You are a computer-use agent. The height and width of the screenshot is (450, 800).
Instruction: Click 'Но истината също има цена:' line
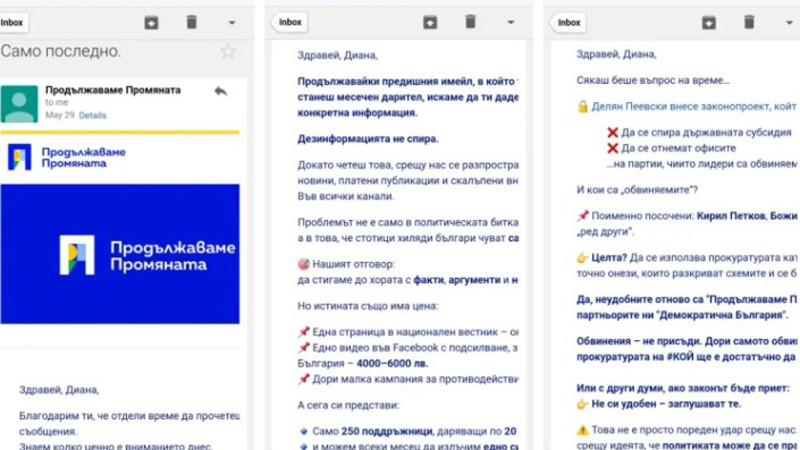click(x=367, y=306)
